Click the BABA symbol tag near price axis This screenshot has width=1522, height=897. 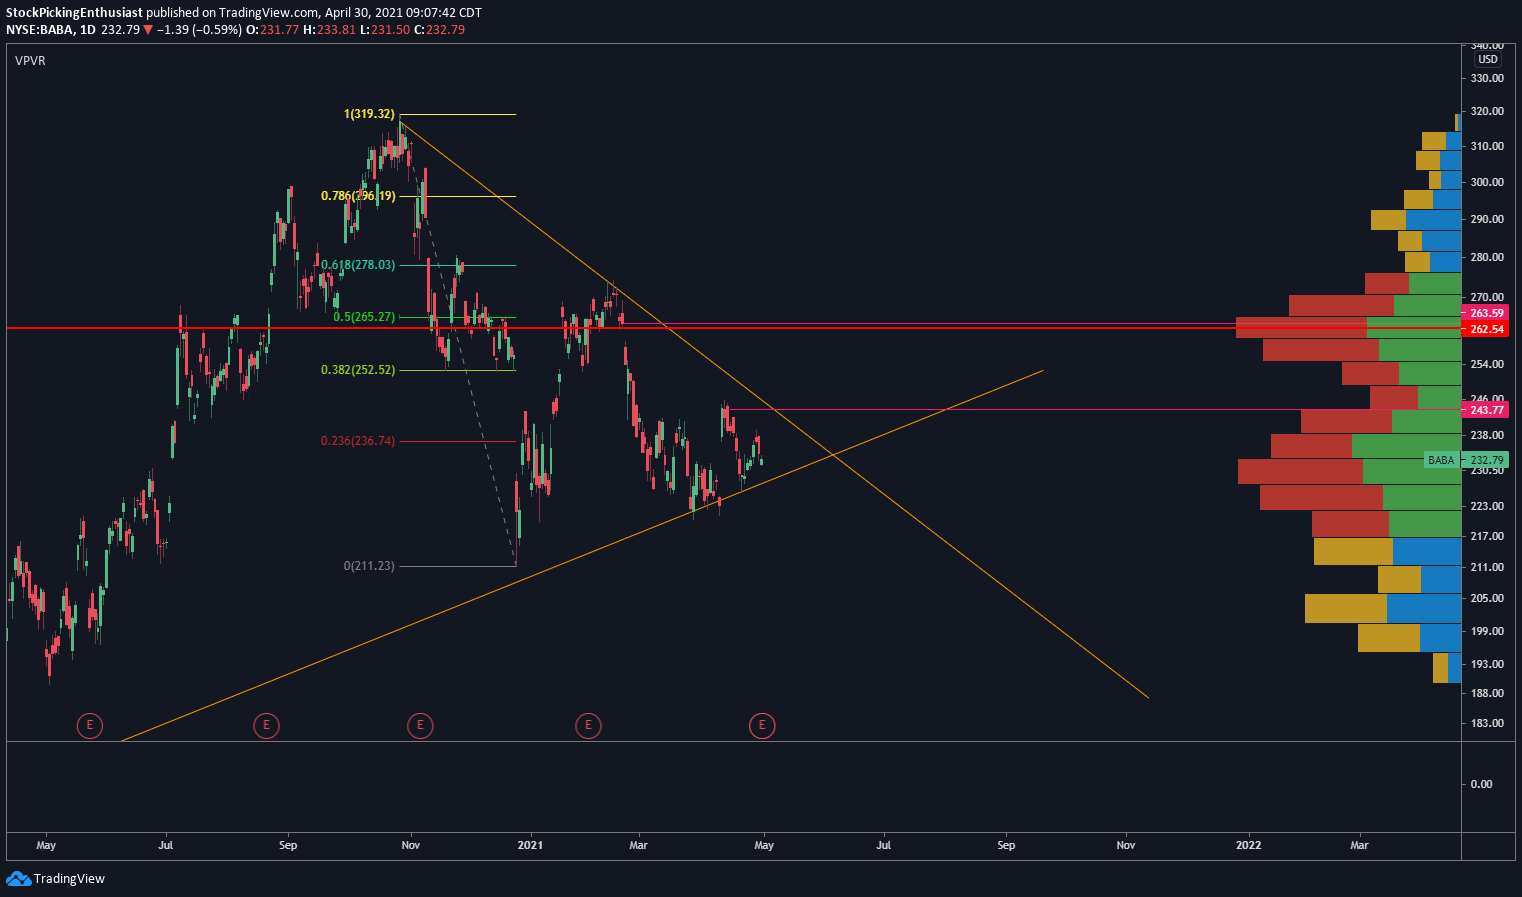click(1441, 460)
